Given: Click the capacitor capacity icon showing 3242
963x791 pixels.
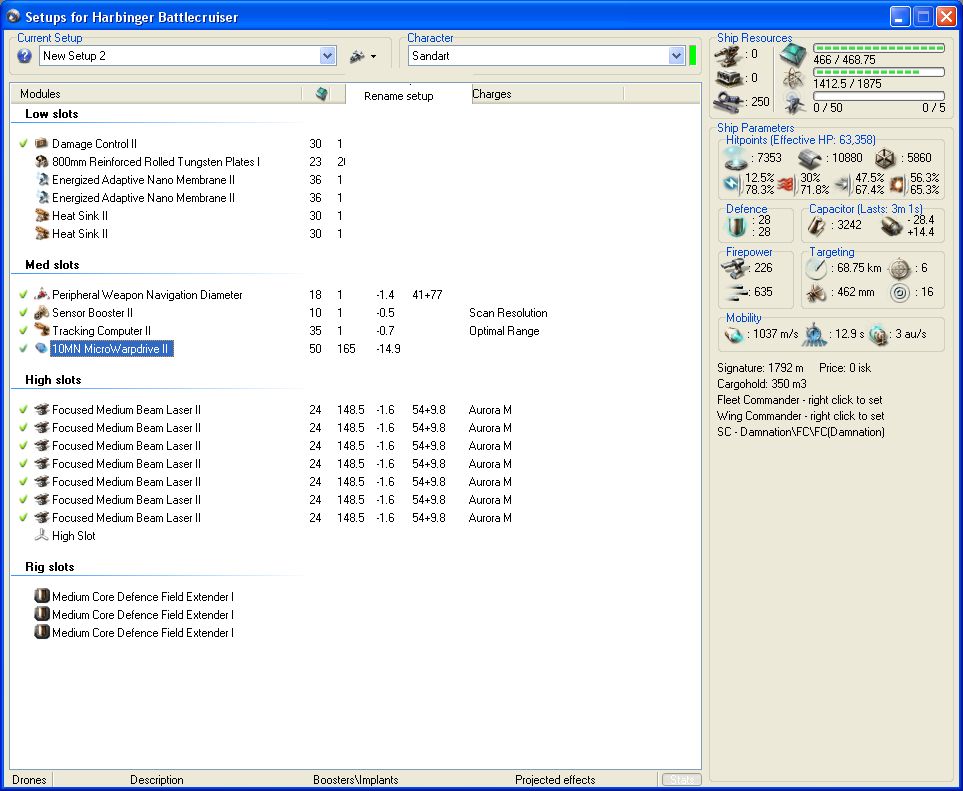Looking at the screenshot, I should coord(816,225).
